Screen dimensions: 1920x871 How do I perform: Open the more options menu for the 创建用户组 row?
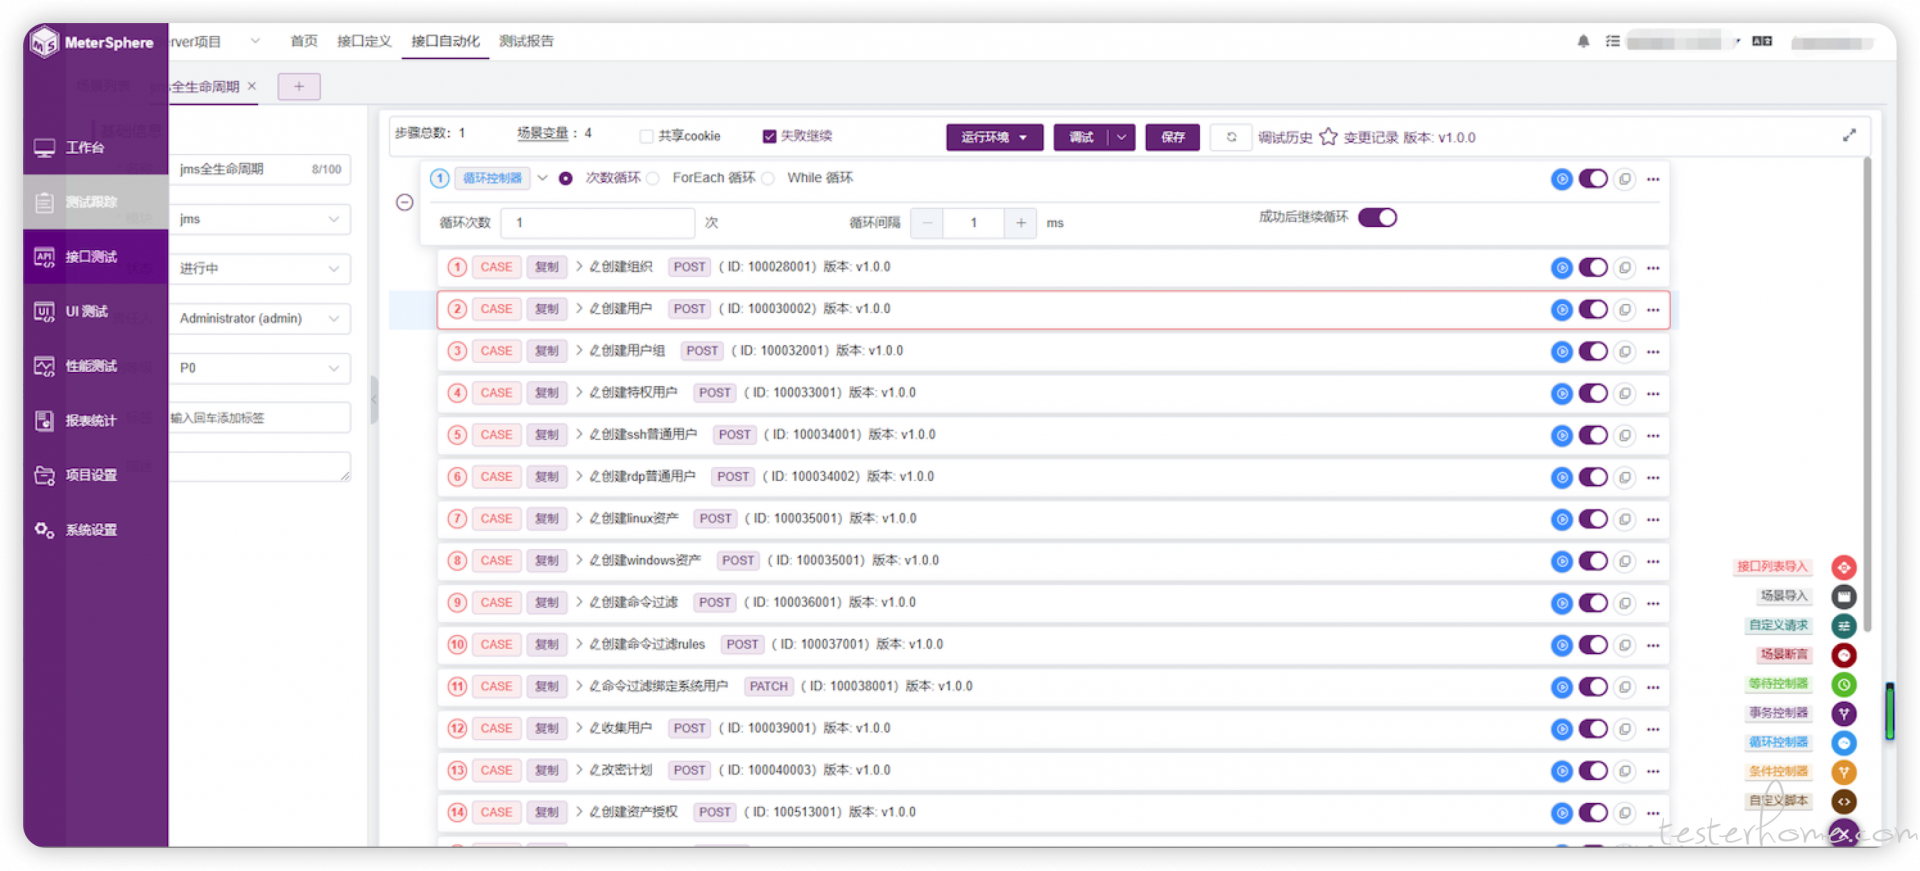coord(1653,351)
